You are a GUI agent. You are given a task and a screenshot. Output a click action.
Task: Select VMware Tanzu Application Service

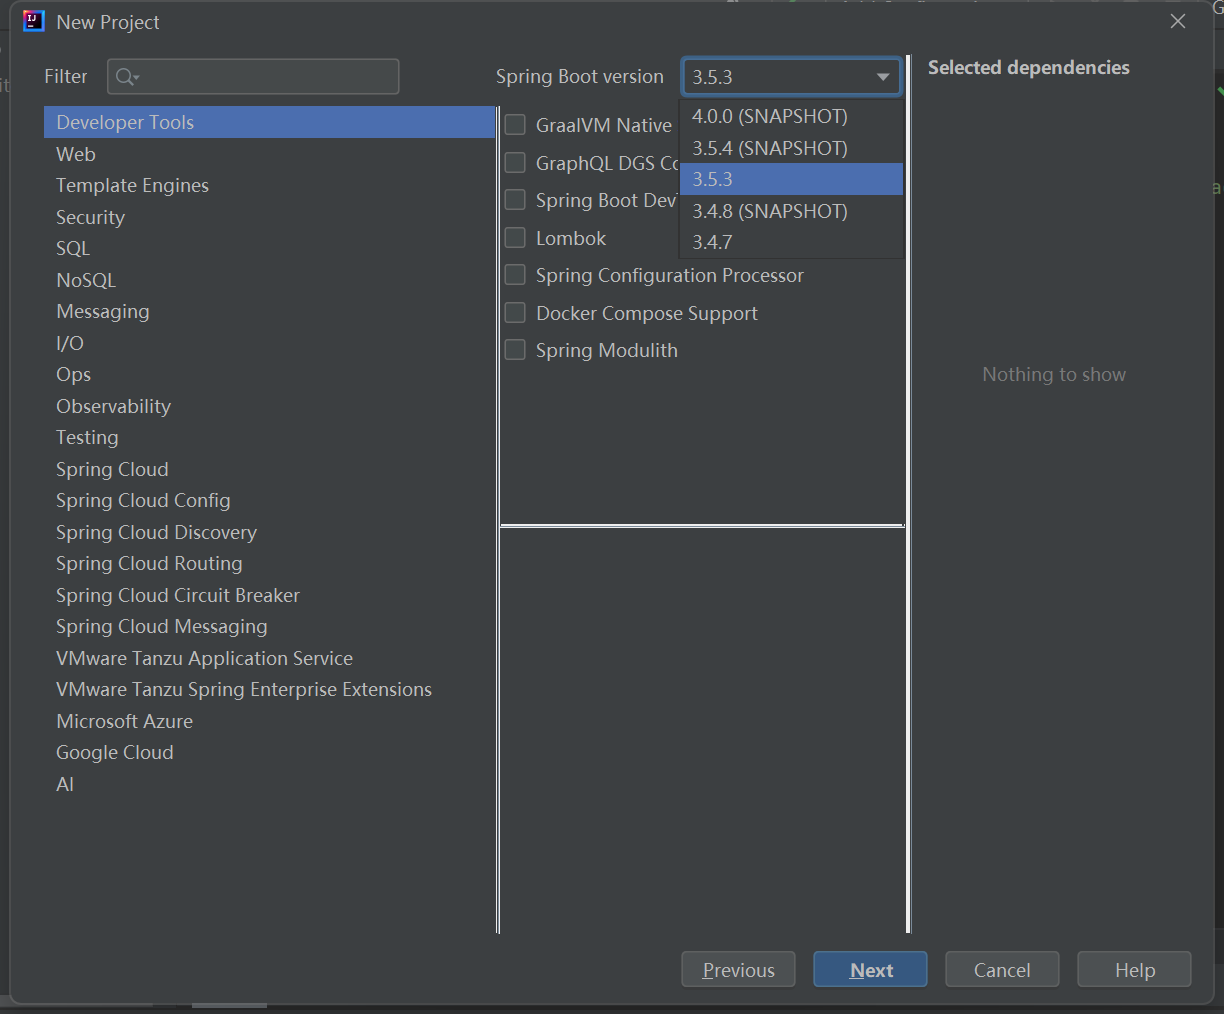269,658
